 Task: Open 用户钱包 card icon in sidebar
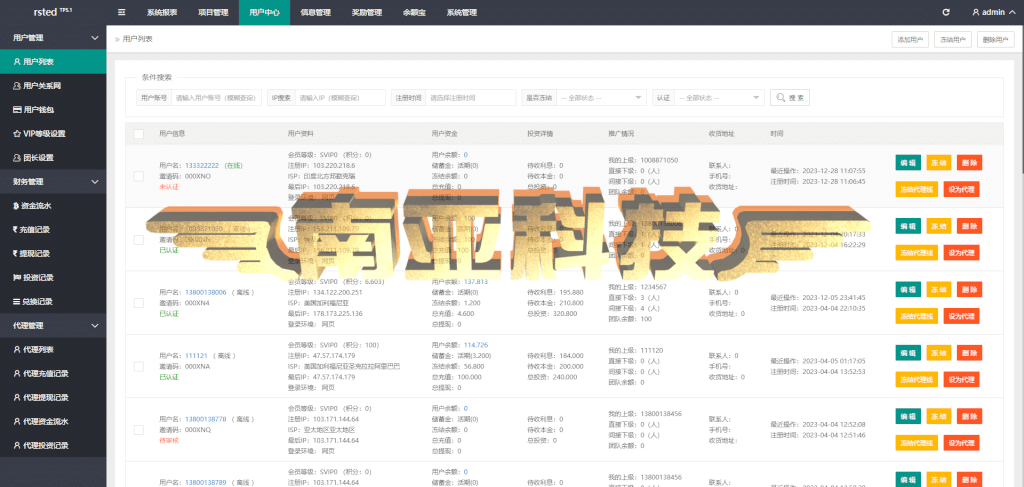point(17,110)
